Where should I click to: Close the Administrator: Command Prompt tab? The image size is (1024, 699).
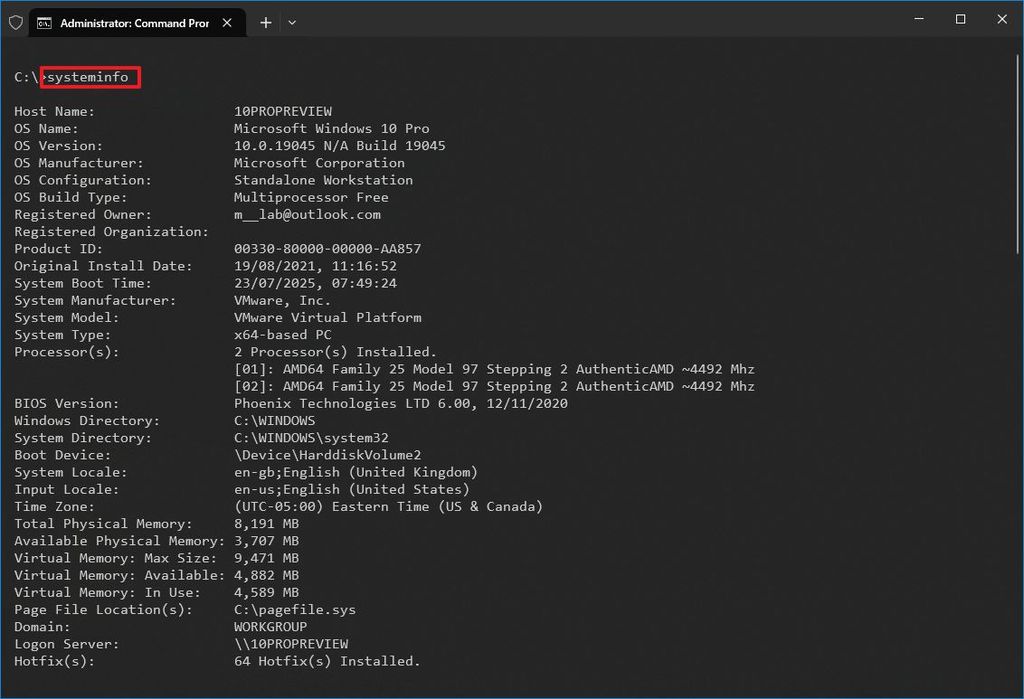pyautogui.click(x=226, y=21)
